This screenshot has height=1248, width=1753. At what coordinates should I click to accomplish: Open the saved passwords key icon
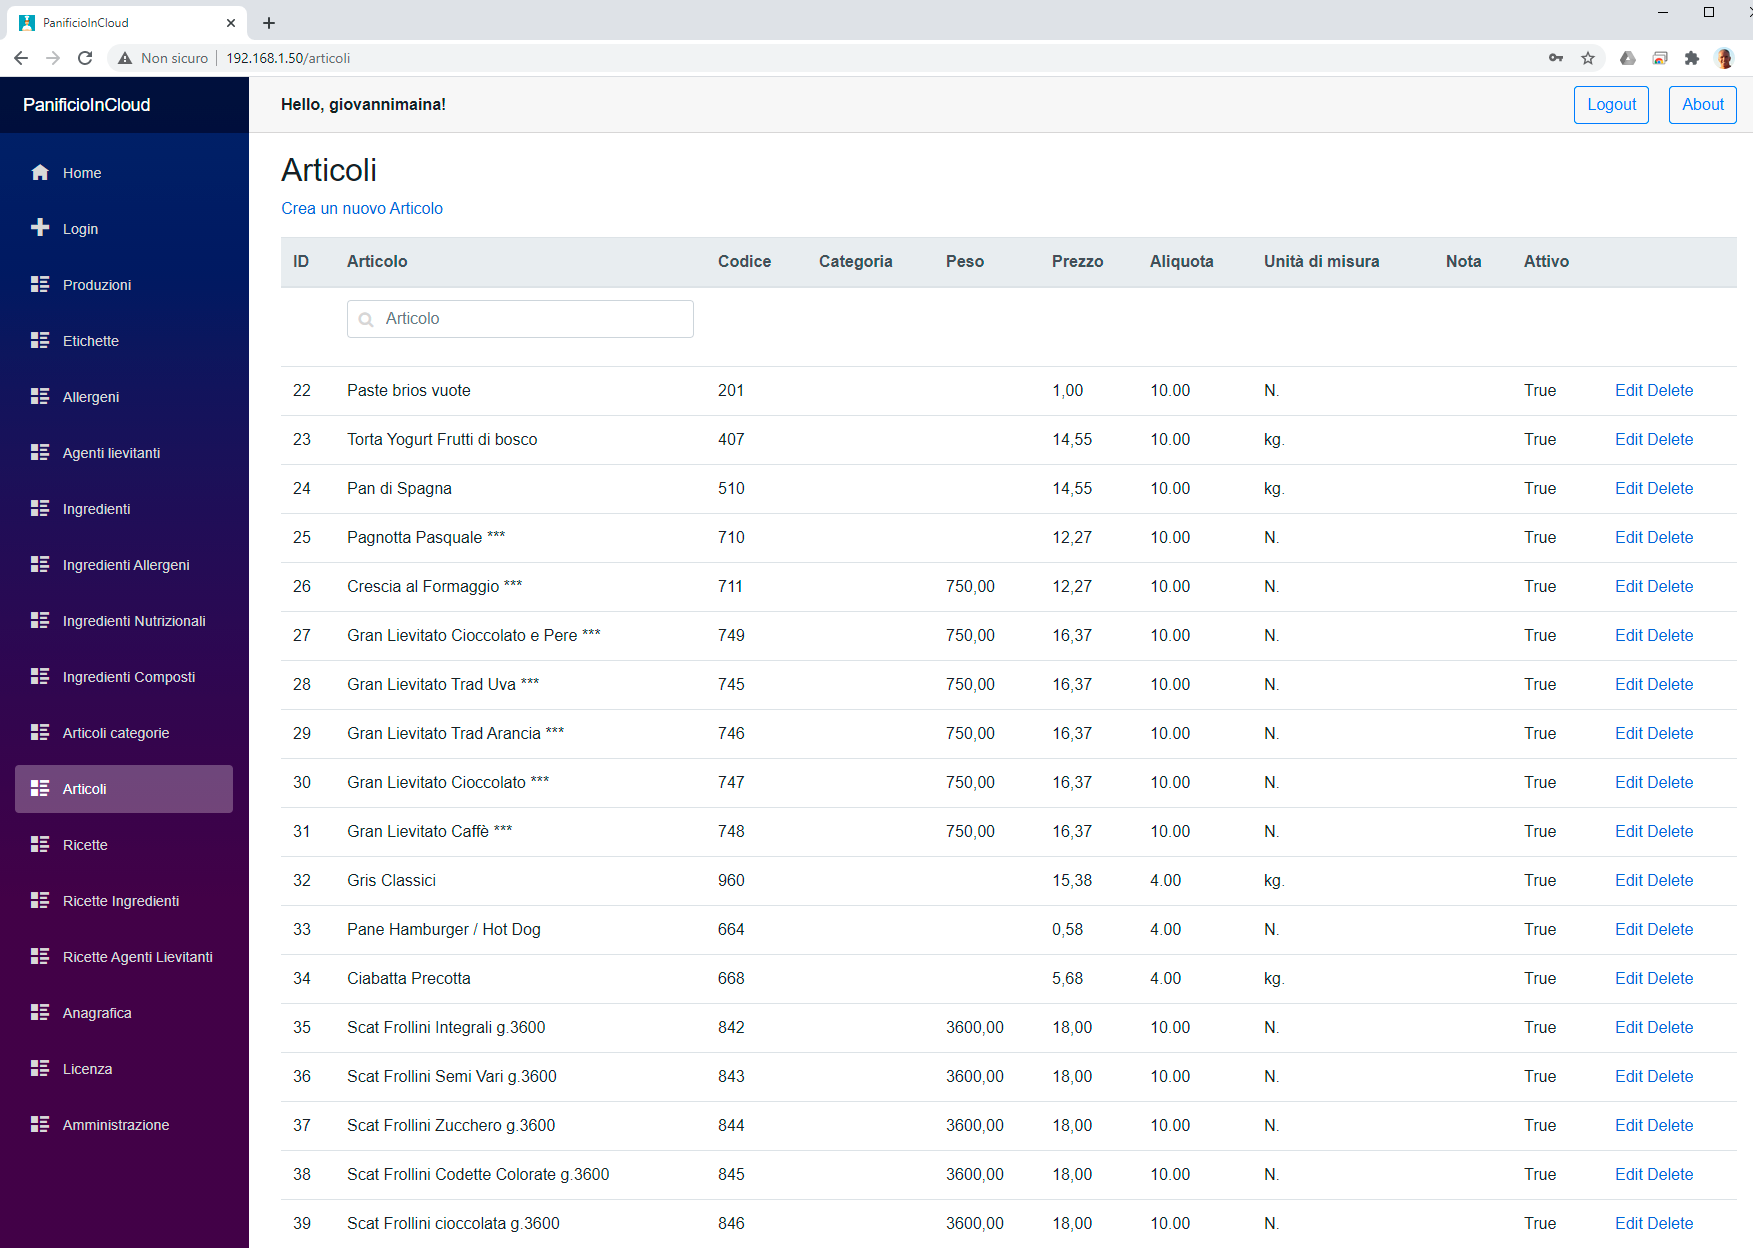pos(1556,58)
